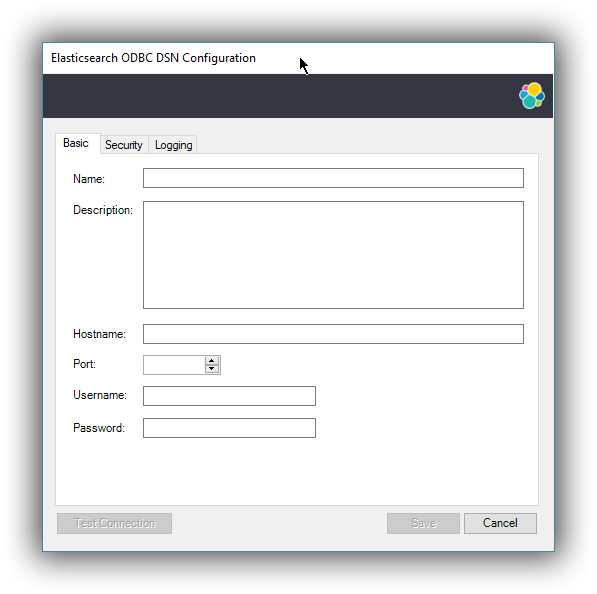Focus the Name input field
The height and width of the screenshot is (594, 597).
[x=333, y=178]
